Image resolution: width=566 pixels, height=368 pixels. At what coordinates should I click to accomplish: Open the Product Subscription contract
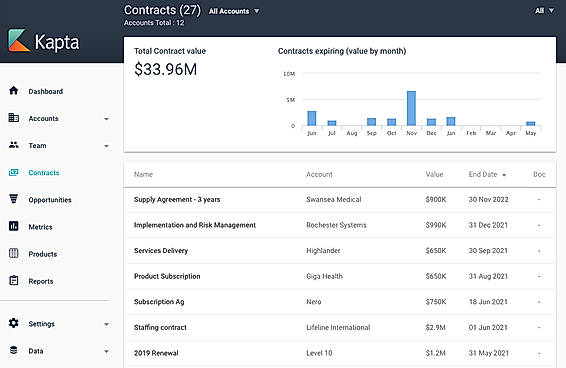[167, 276]
